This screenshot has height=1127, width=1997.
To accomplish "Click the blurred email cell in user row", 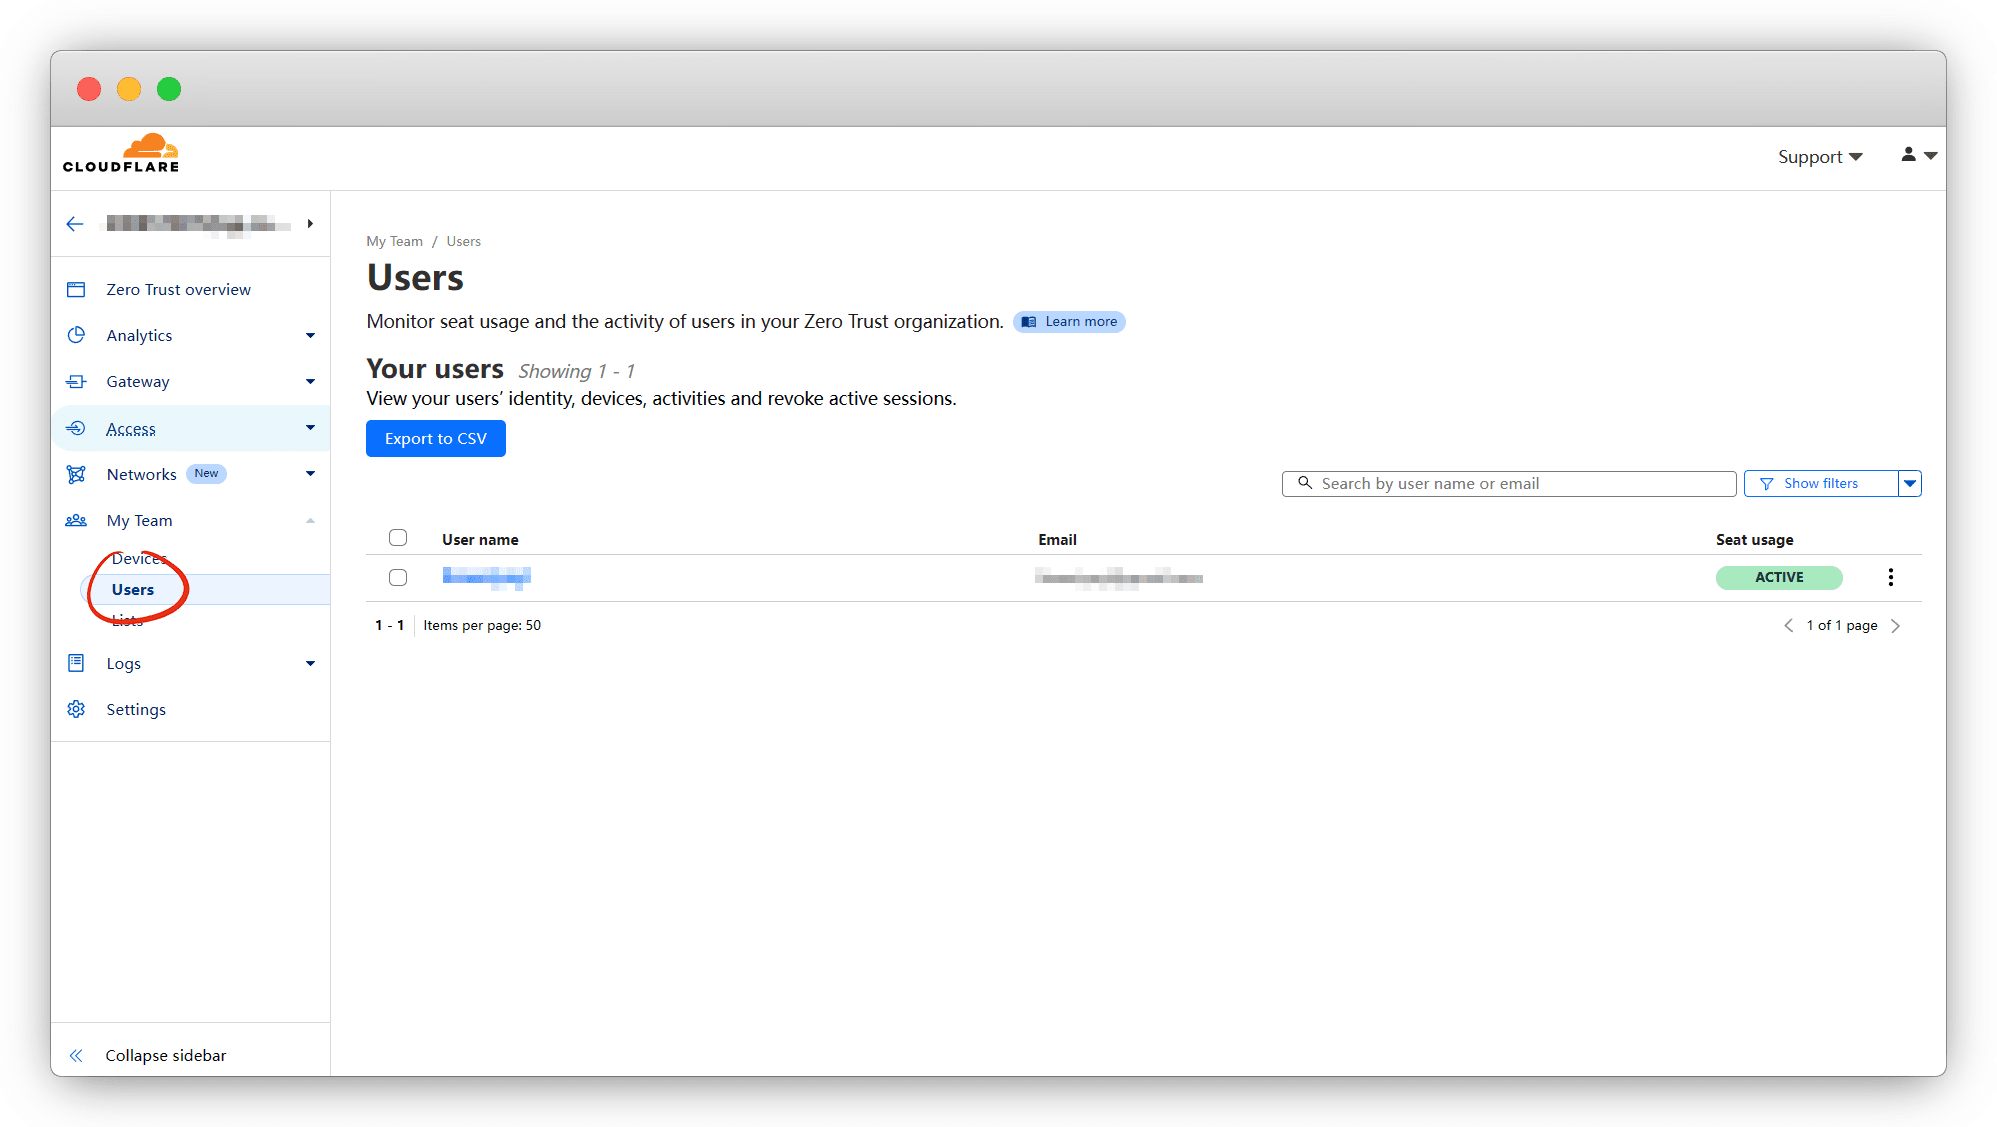I will click(1119, 577).
